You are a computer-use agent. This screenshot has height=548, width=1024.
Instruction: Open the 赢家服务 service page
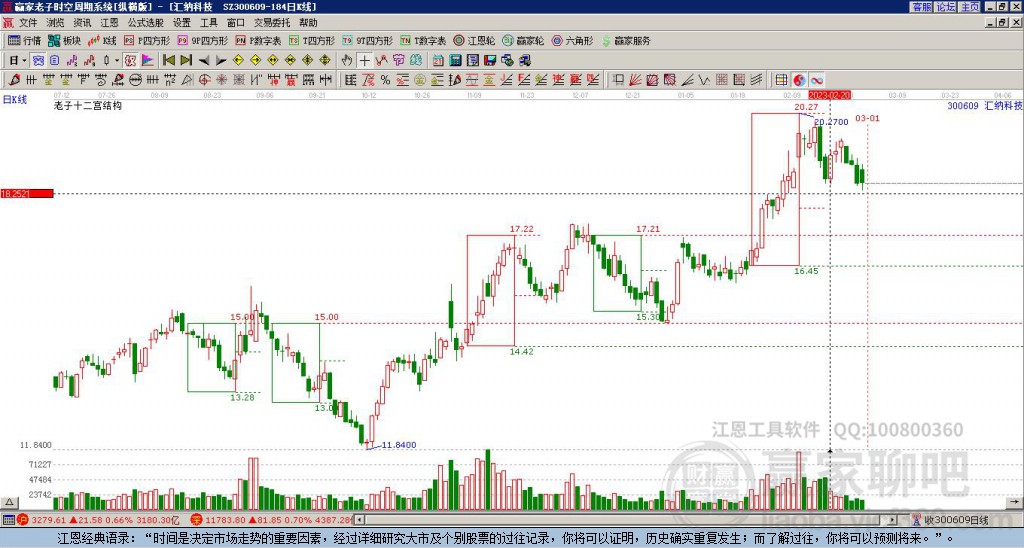[x=626, y=40]
